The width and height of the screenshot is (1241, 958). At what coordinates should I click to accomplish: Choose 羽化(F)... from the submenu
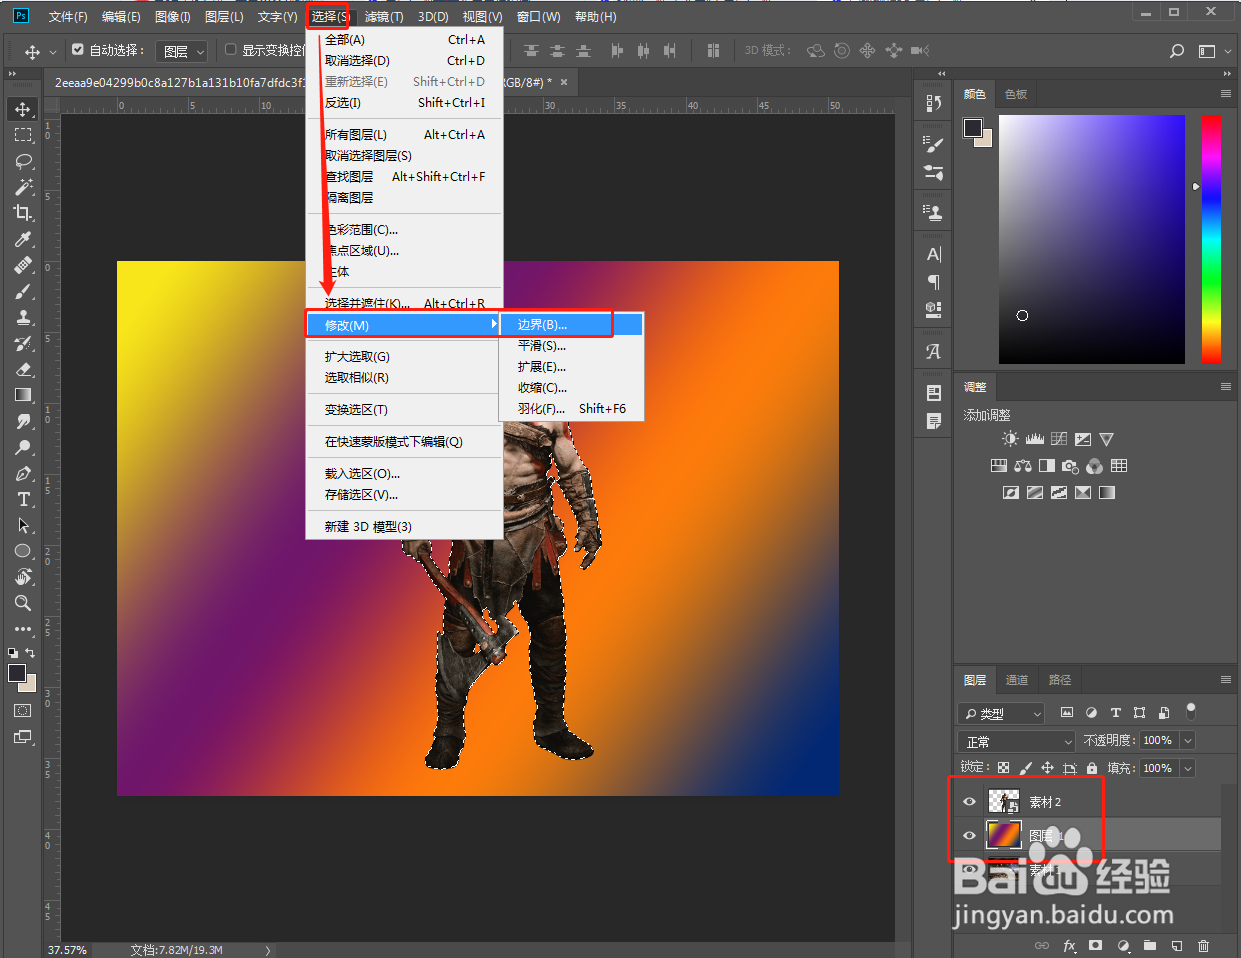point(572,408)
